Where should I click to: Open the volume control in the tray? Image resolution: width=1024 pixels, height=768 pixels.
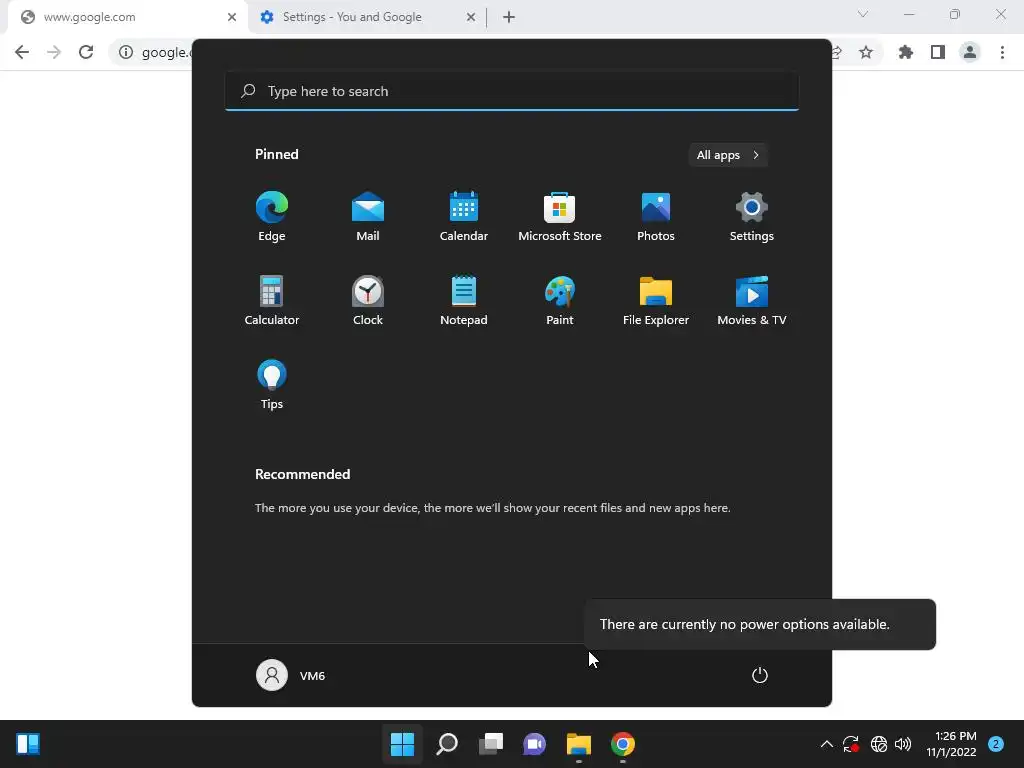[903, 744]
